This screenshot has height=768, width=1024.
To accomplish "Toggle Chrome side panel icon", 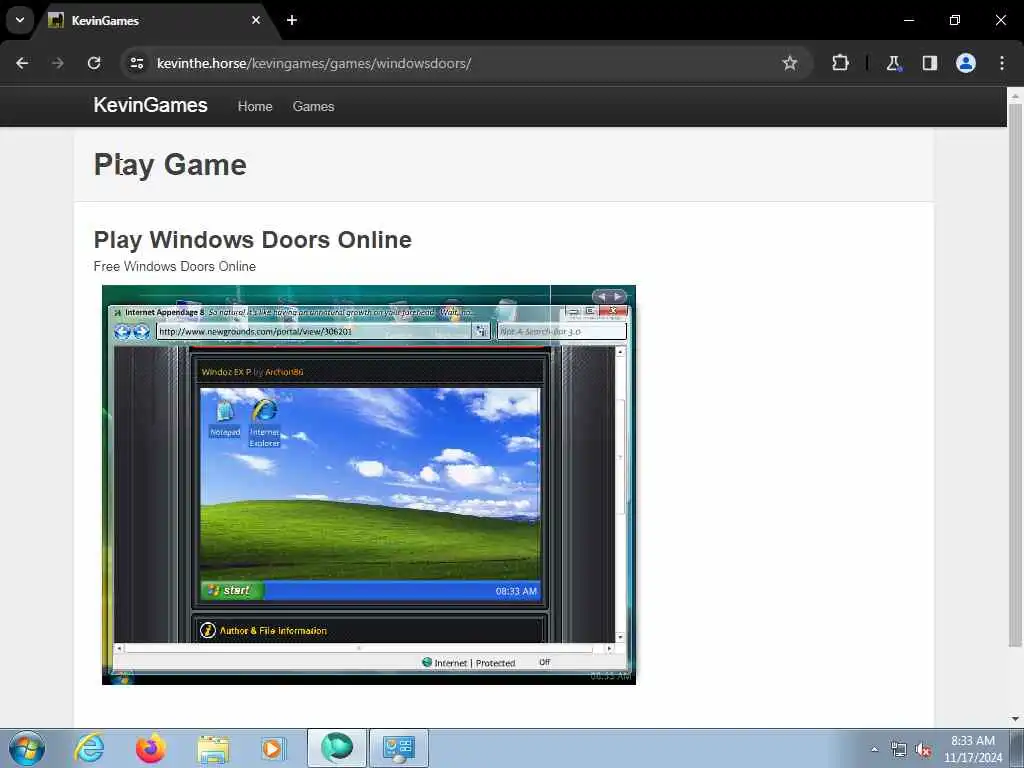I will tap(929, 63).
